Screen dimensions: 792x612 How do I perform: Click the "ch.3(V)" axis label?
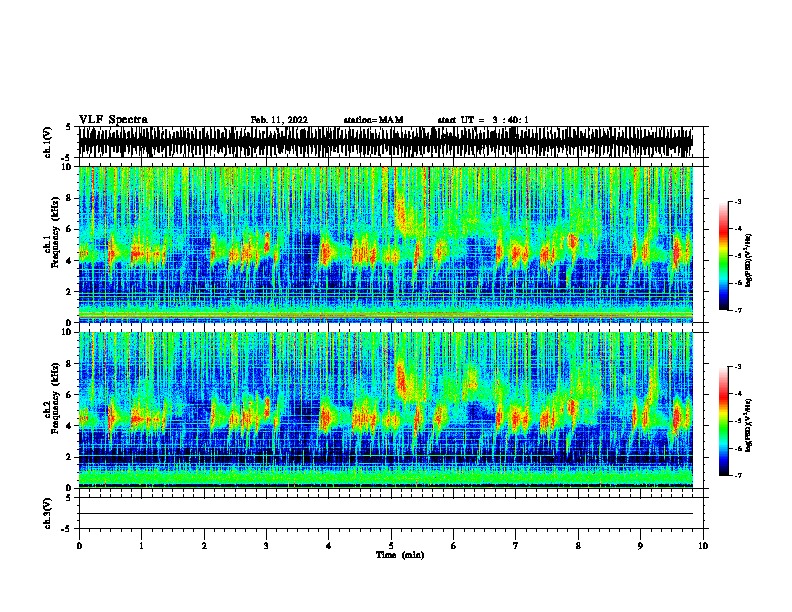pyautogui.click(x=47, y=513)
